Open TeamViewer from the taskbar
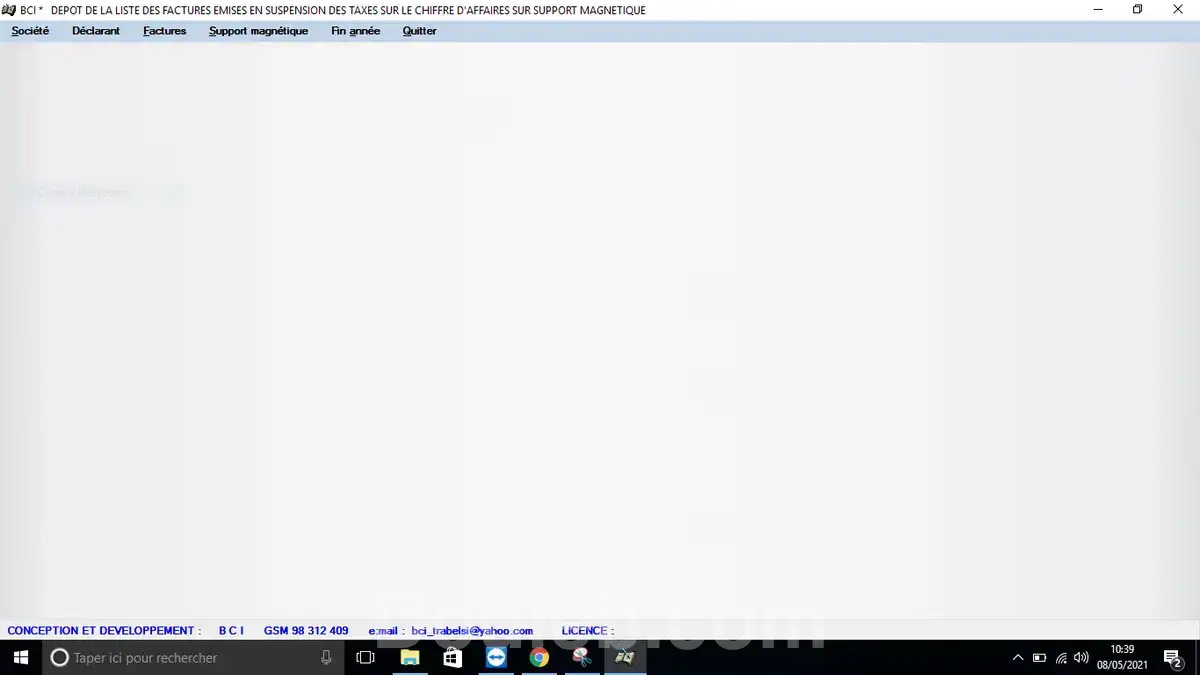 [x=496, y=657]
